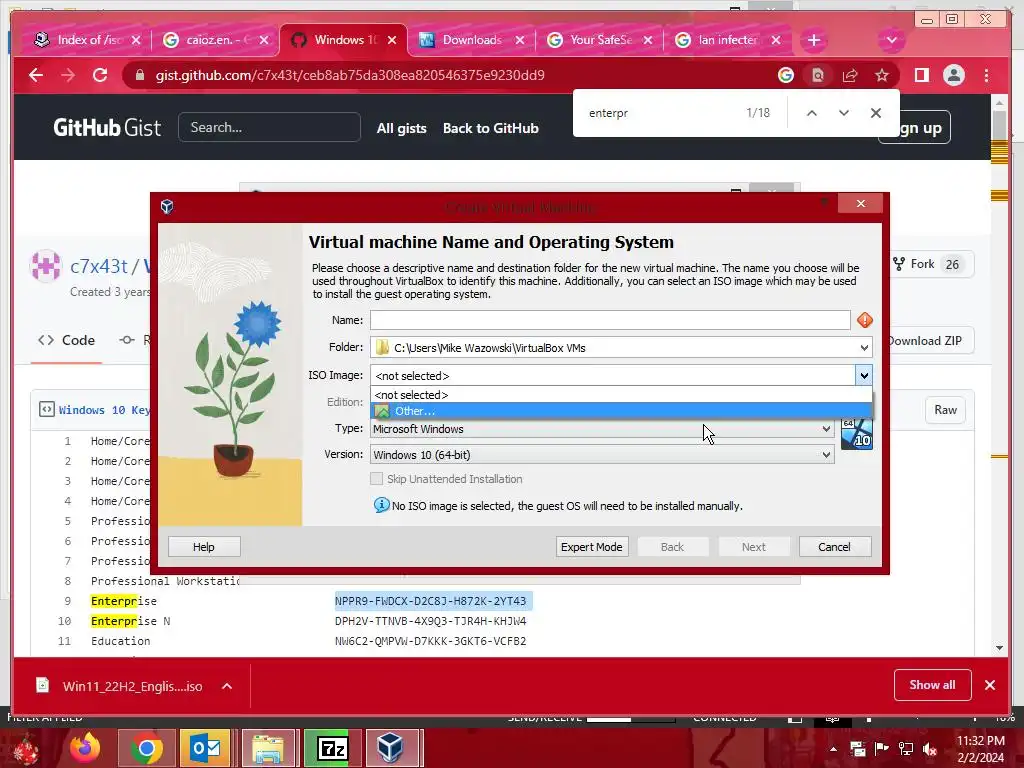Go to next find result
This screenshot has width=1024, height=768.
click(x=844, y=113)
